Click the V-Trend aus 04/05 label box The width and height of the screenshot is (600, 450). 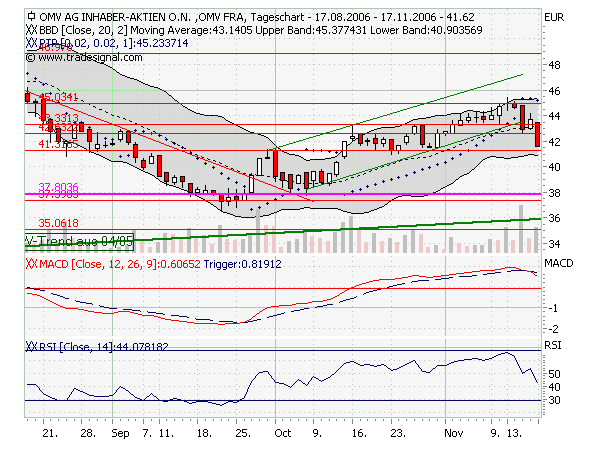[x=79, y=242]
